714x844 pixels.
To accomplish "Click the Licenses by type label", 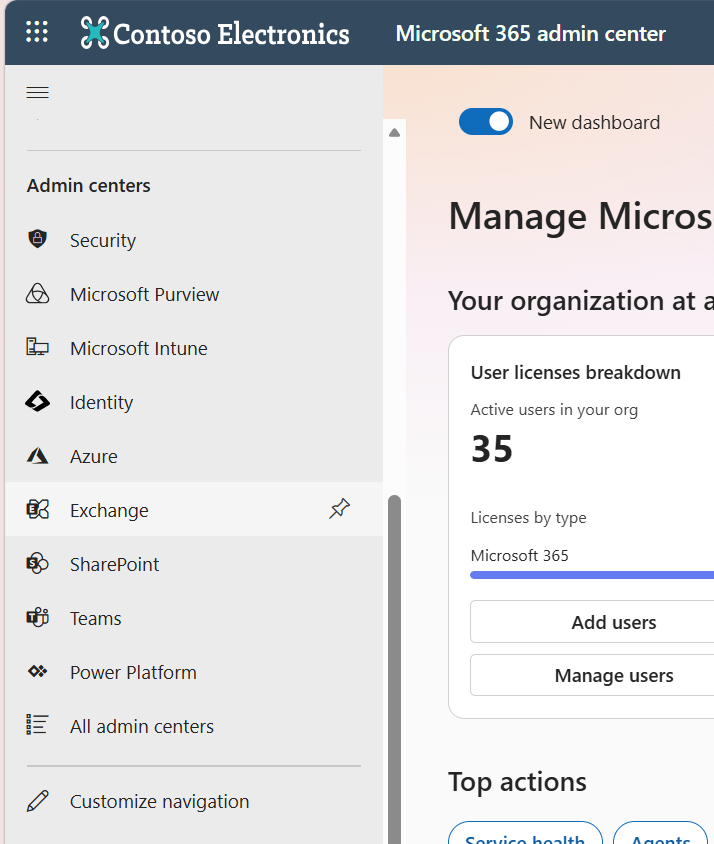I will 528,518.
